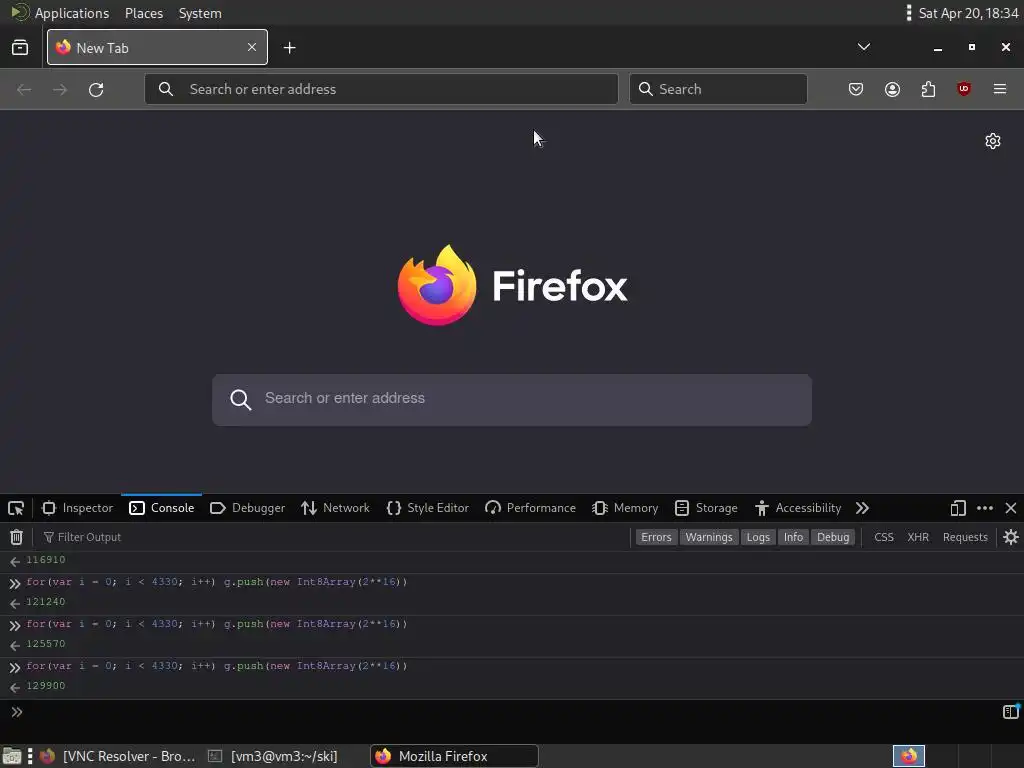The image size is (1024, 768).
Task: Toggle the Errors filter
Action: [x=656, y=537]
